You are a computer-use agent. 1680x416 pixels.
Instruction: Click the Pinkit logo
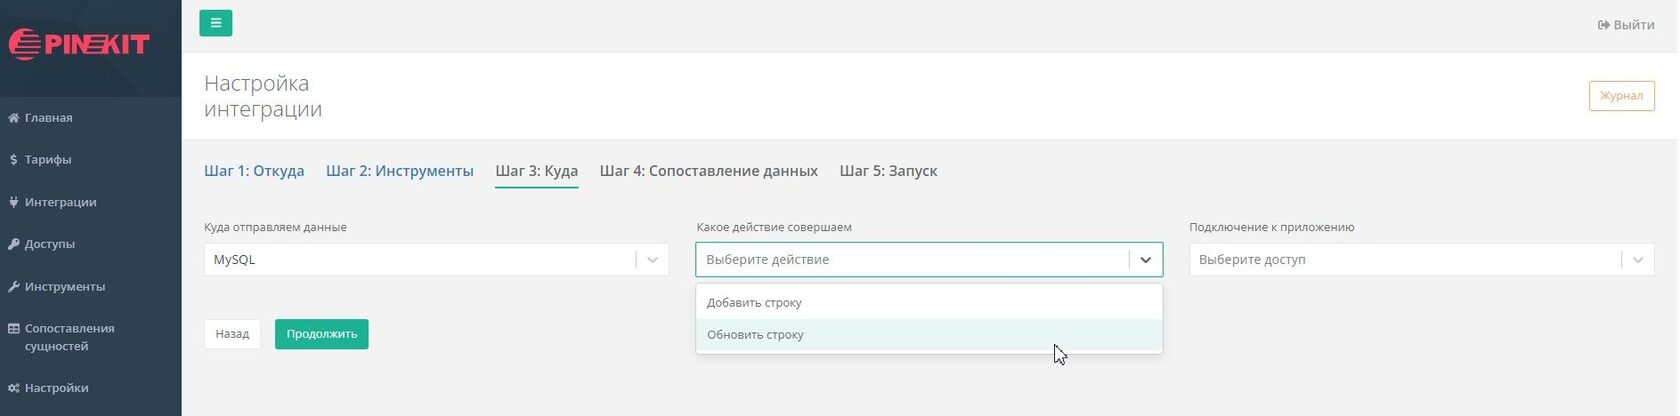tap(79, 44)
